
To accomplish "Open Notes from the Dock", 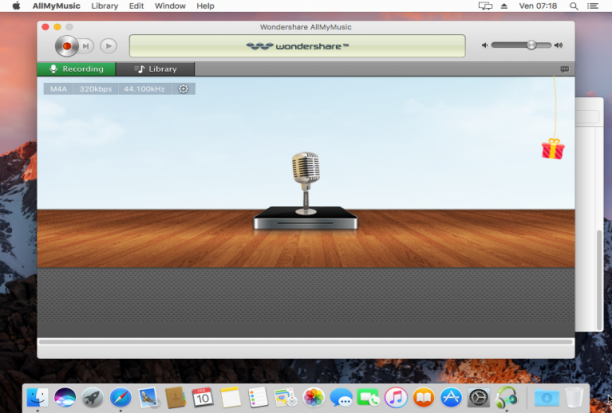I will (x=230, y=398).
